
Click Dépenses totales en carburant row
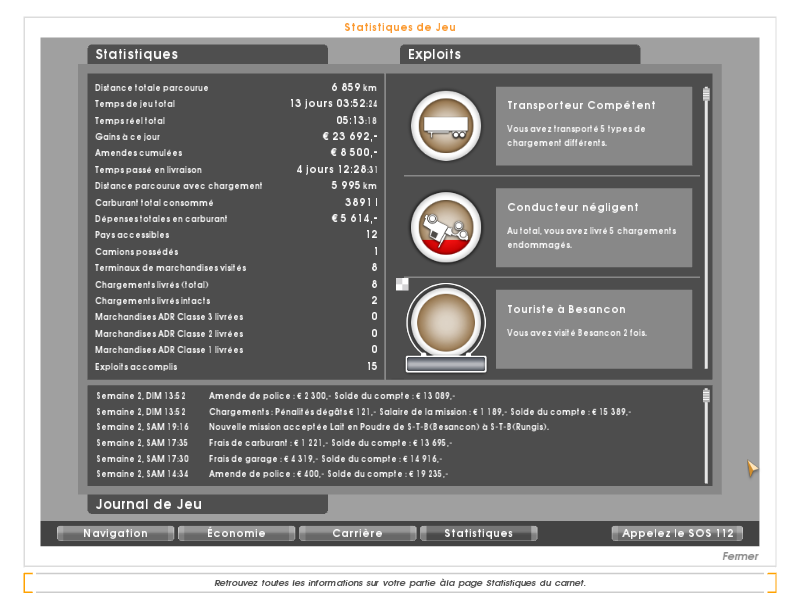(236, 218)
